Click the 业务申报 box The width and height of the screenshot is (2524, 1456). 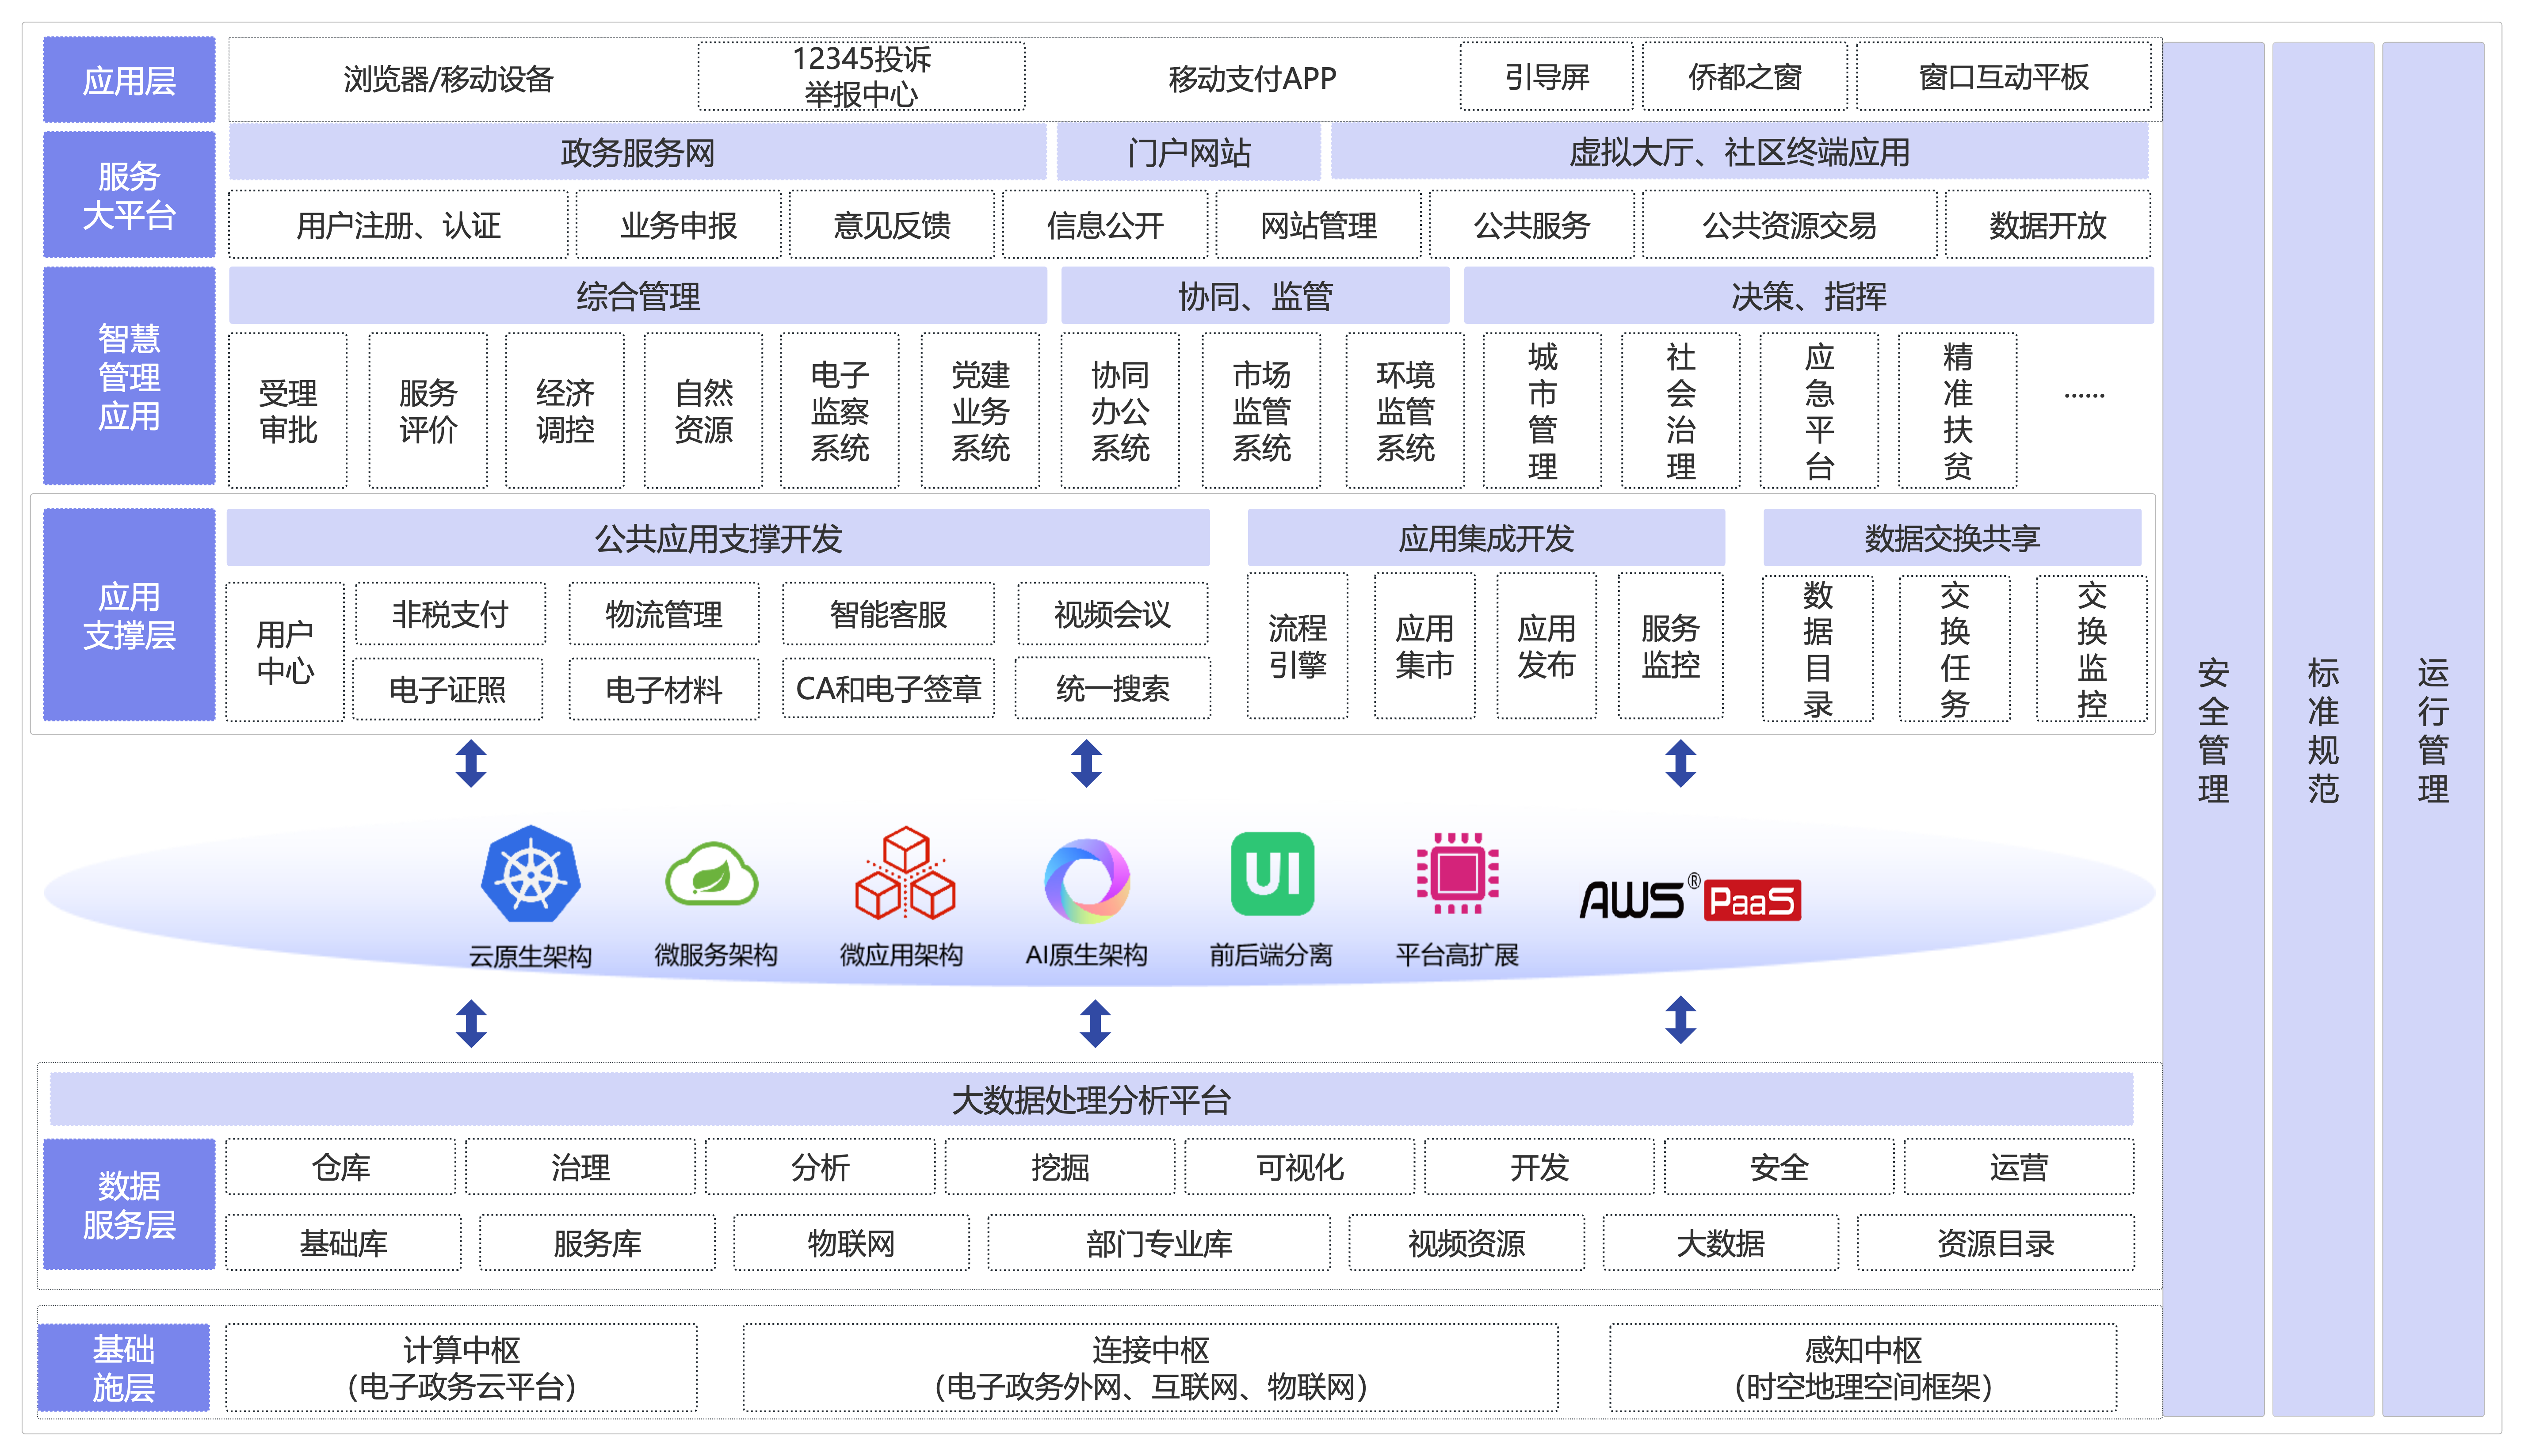tap(678, 225)
